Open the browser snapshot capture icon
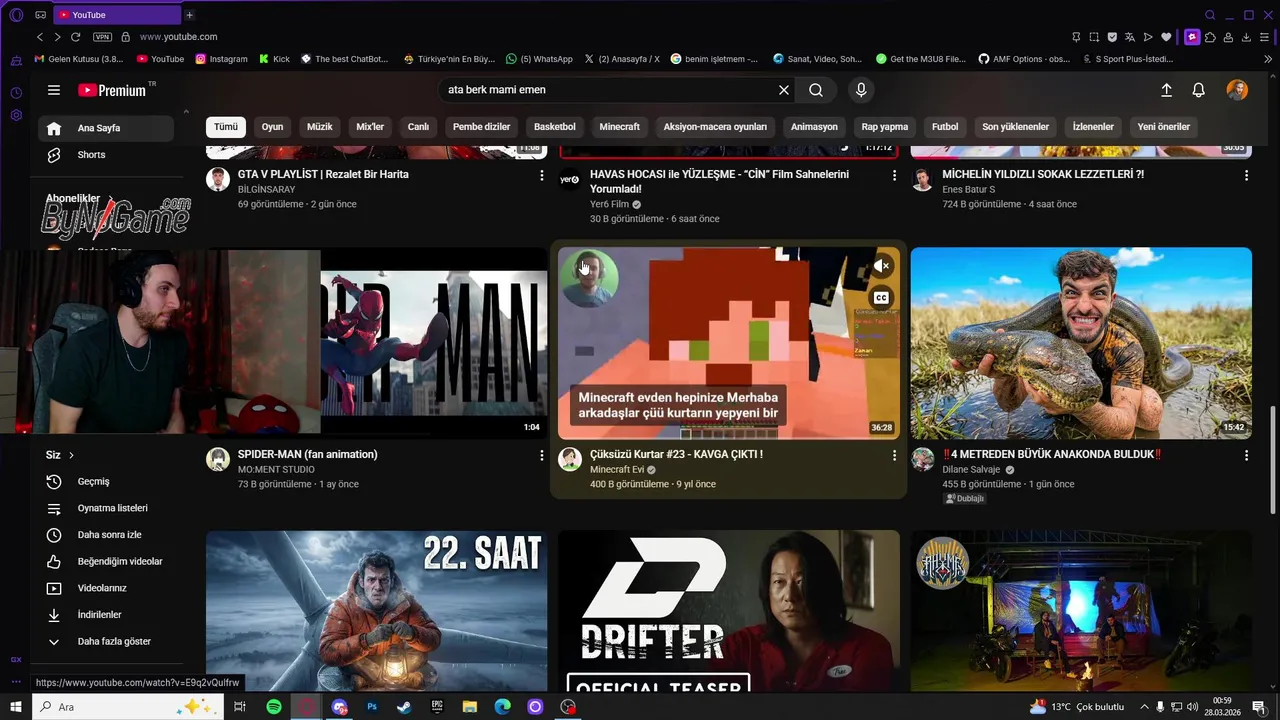The height and width of the screenshot is (720, 1280). click(1094, 37)
